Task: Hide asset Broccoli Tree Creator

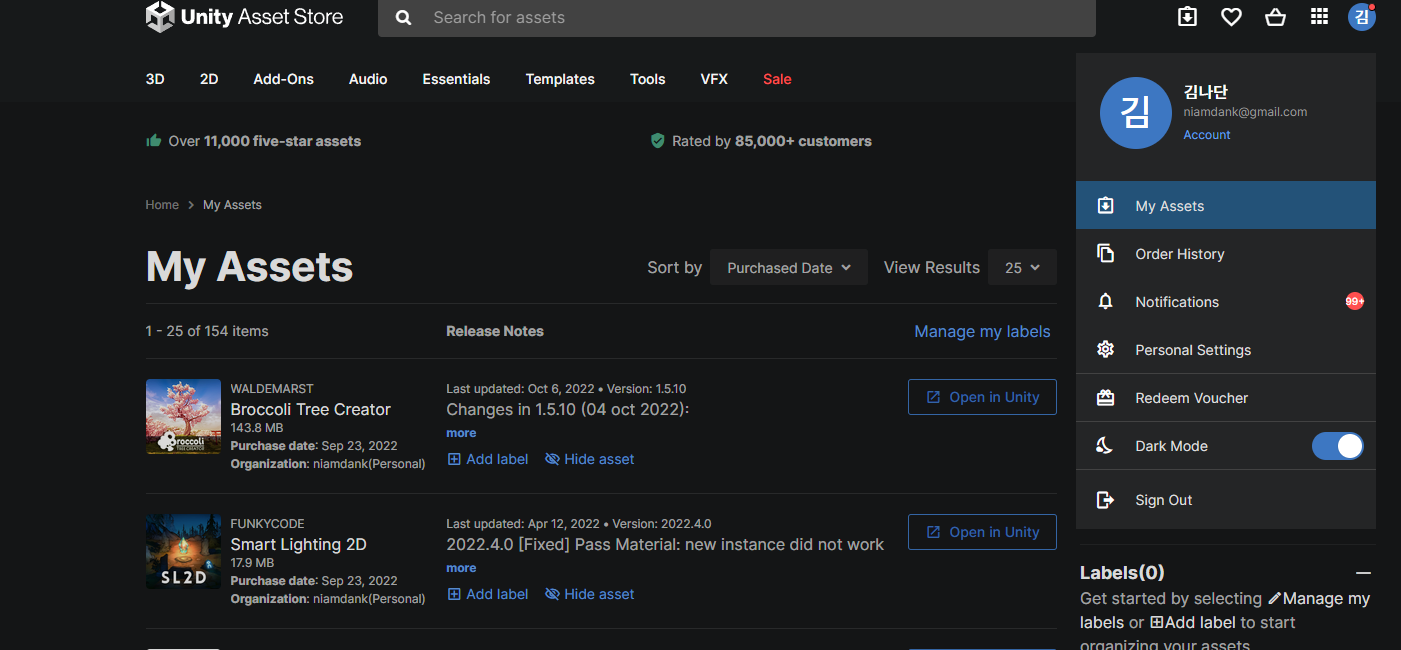Action: [x=590, y=459]
